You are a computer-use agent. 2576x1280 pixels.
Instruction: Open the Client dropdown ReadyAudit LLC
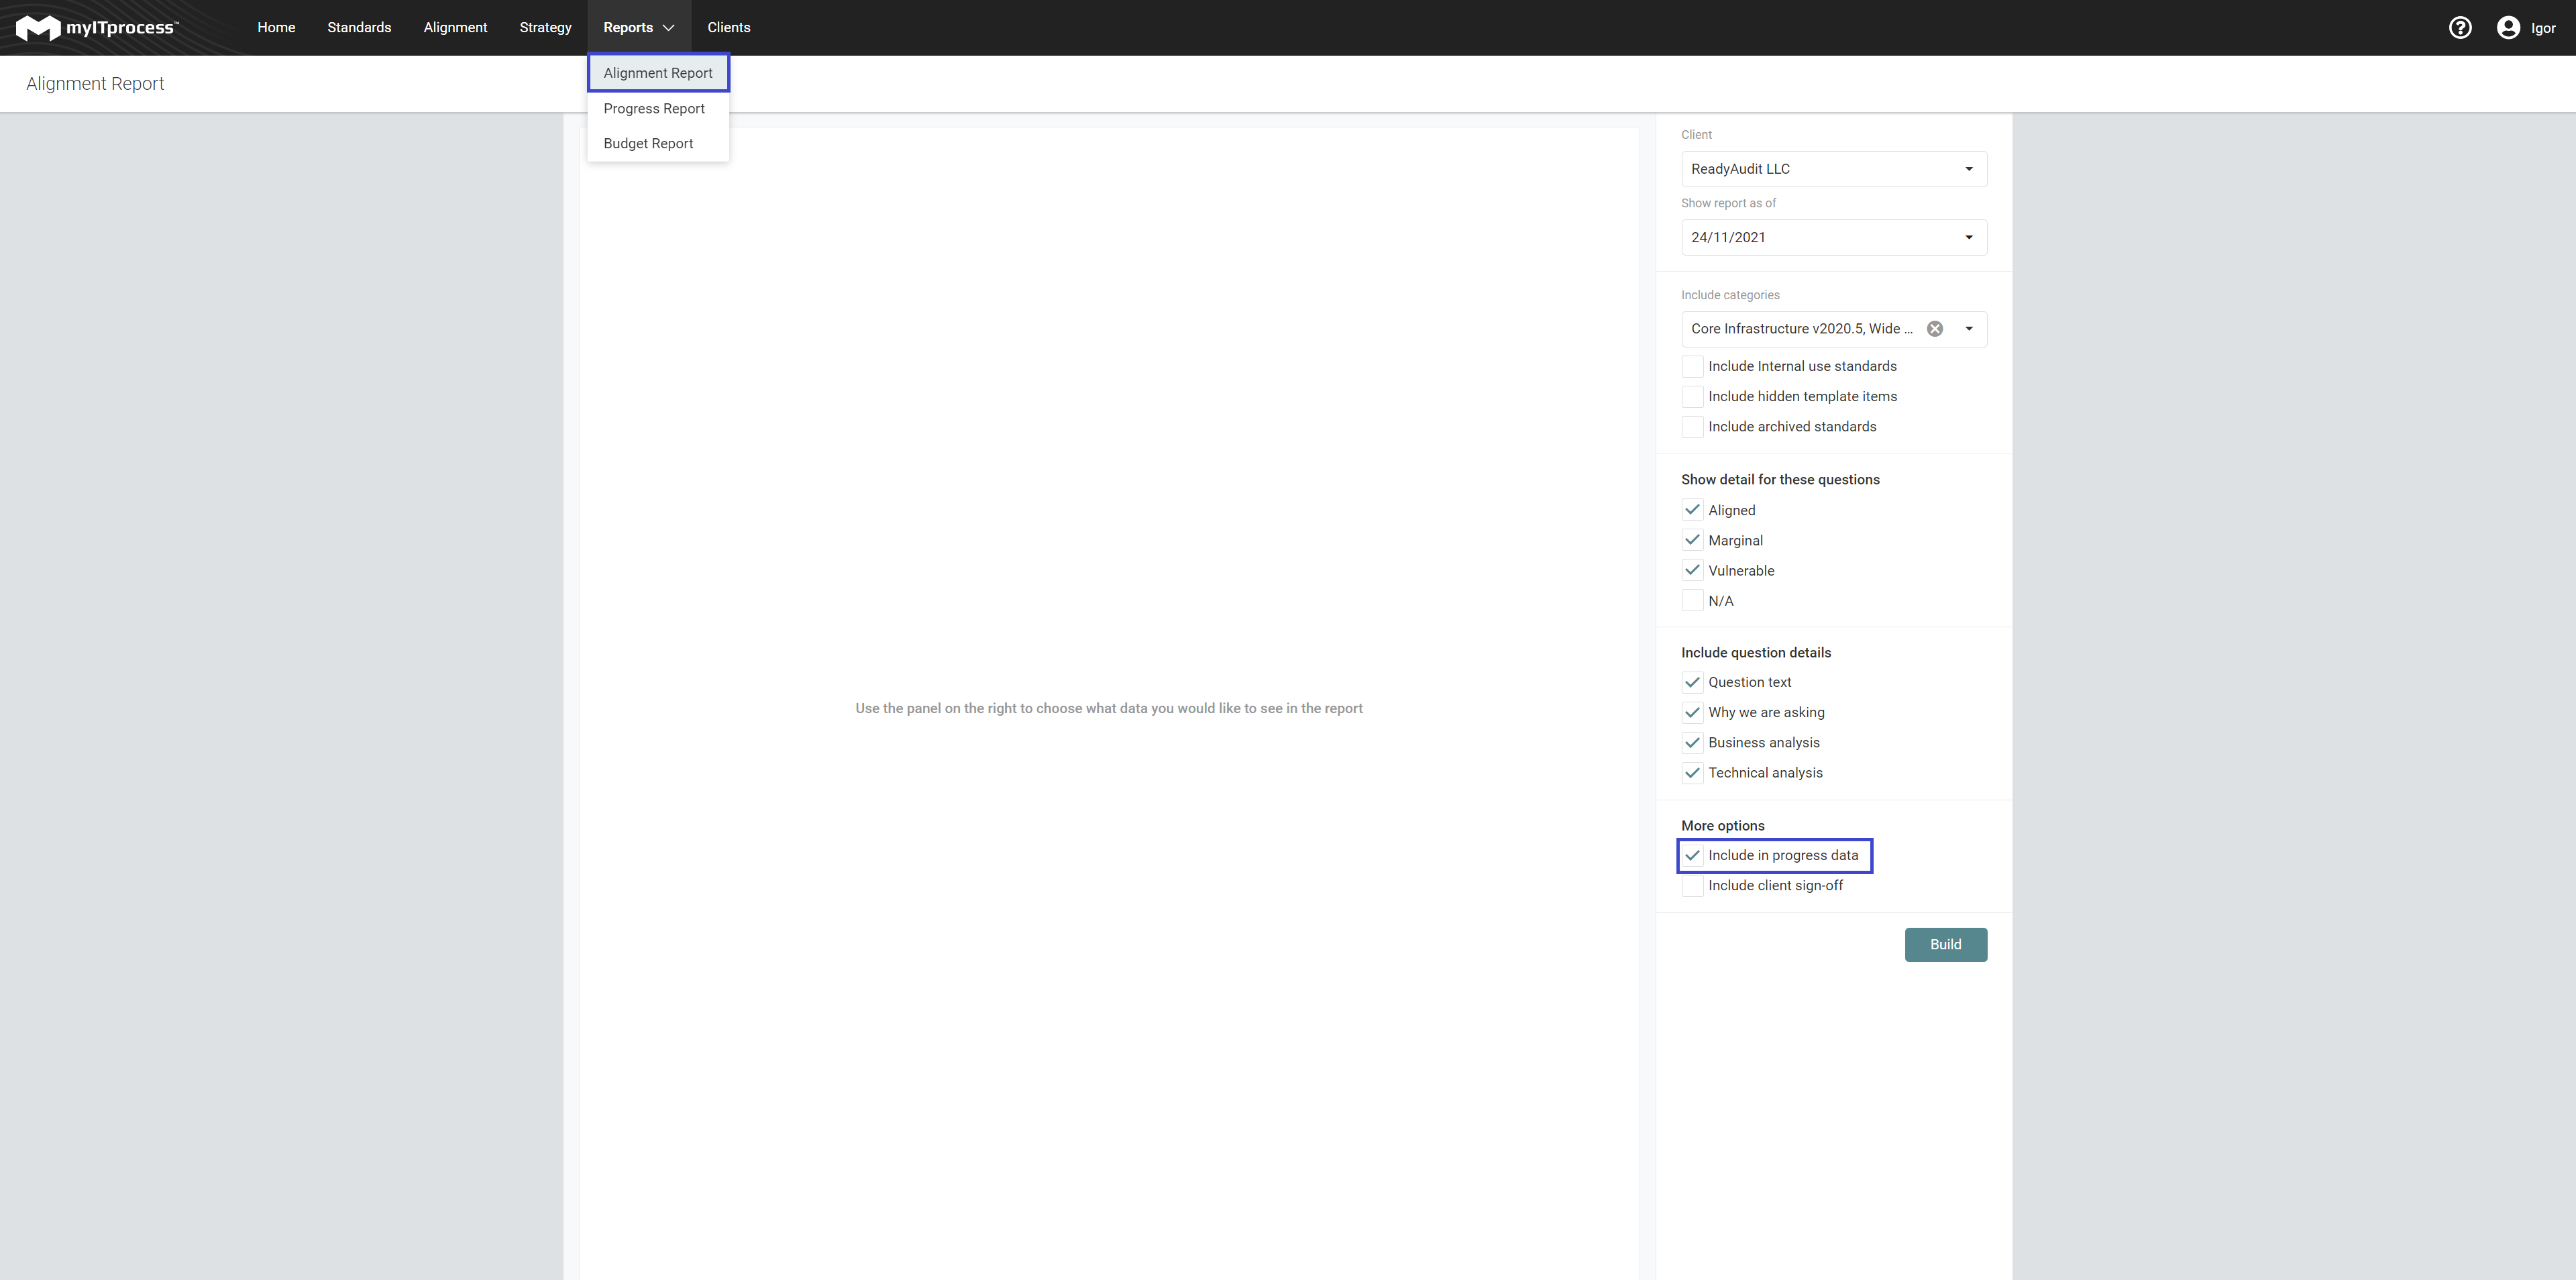point(1833,169)
